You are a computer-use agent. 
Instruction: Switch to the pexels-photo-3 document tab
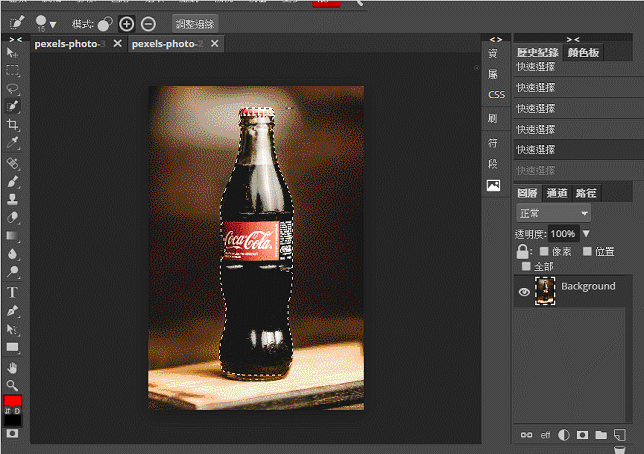(70, 44)
